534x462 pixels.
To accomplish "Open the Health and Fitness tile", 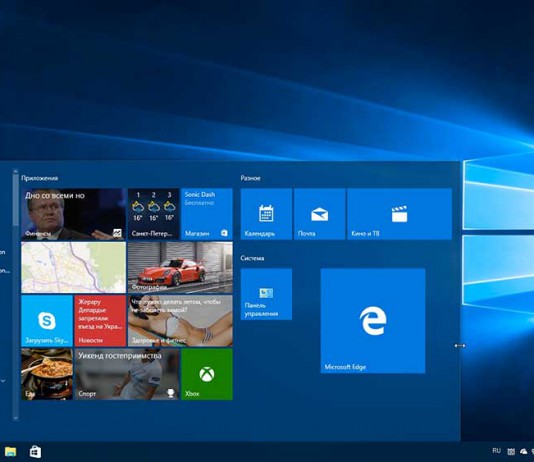I will click(x=180, y=321).
